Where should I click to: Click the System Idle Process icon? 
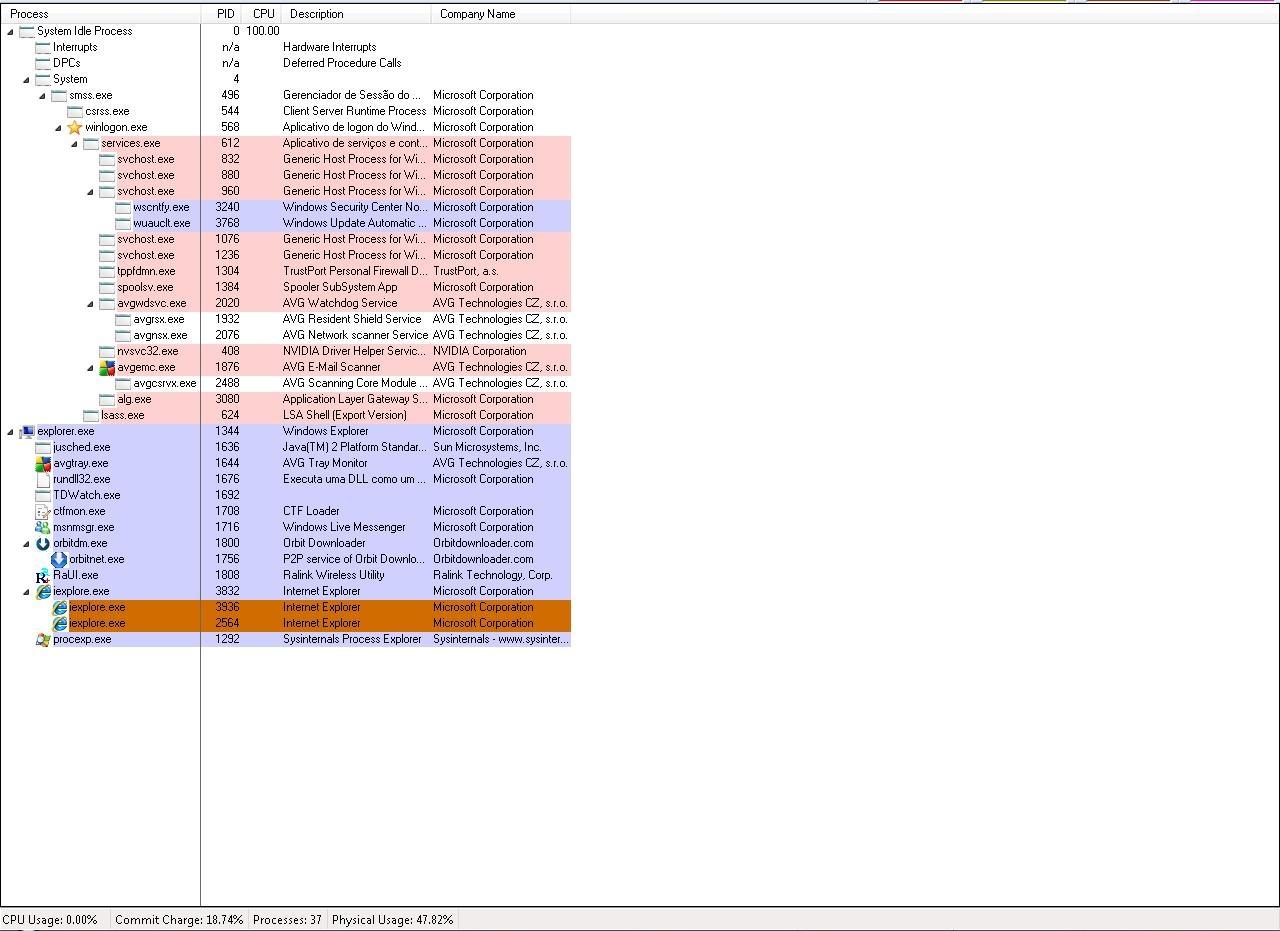click(27, 31)
